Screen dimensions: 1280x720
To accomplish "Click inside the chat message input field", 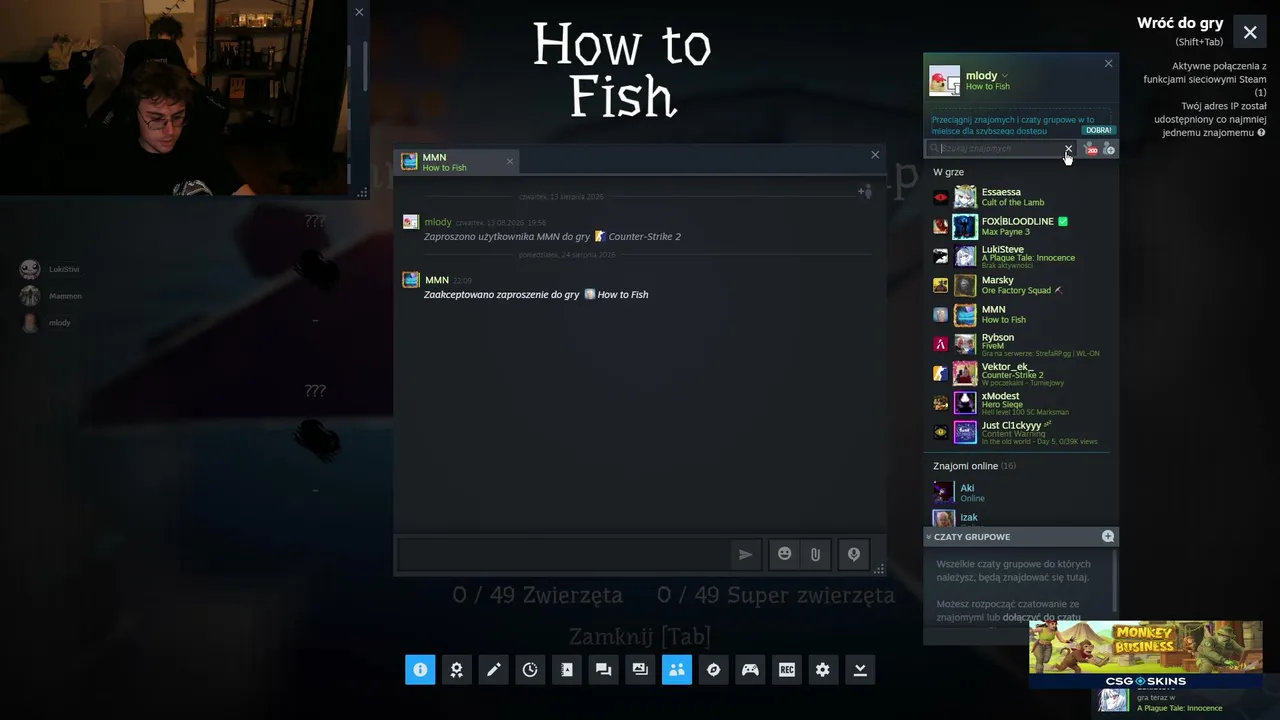I will (x=563, y=554).
